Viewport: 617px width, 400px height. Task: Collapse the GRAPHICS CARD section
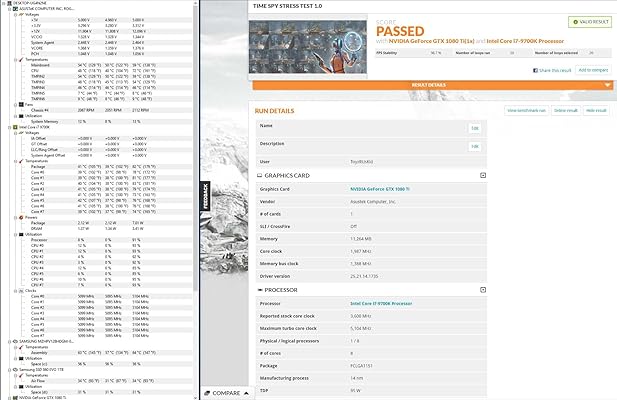pyautogui.click(x=482, y=175)
